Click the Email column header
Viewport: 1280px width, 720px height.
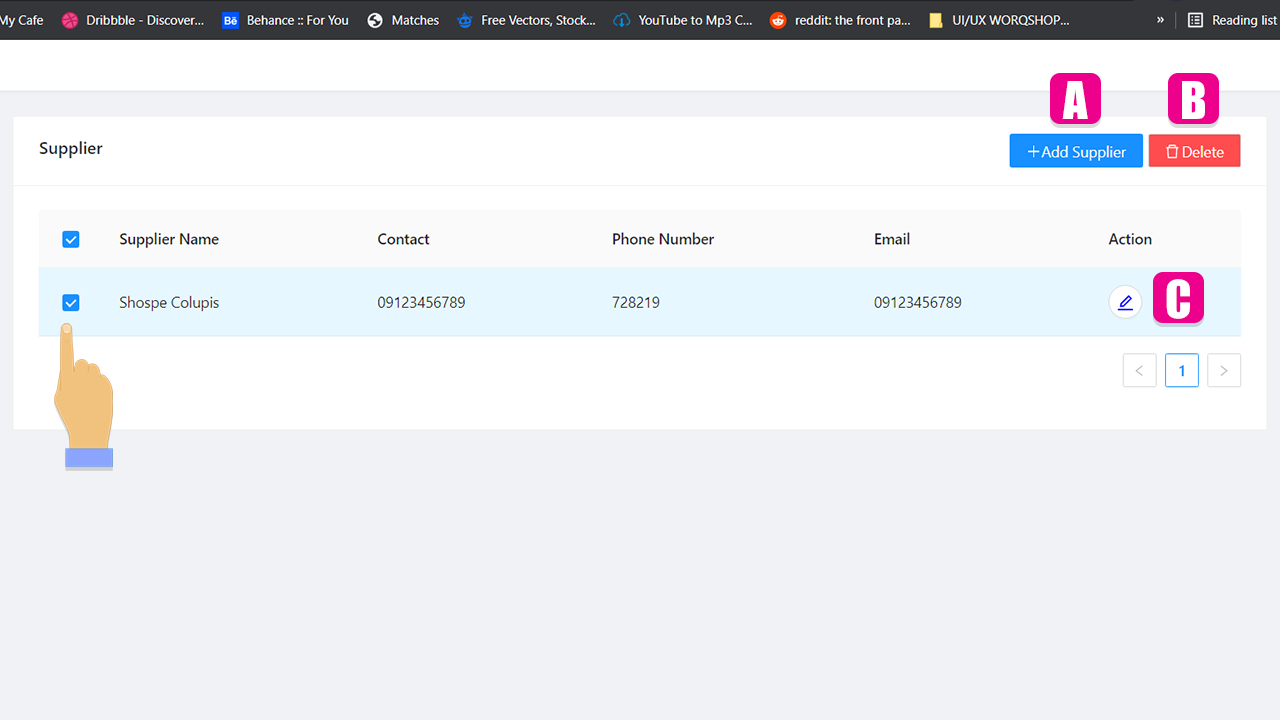(892, 239)
